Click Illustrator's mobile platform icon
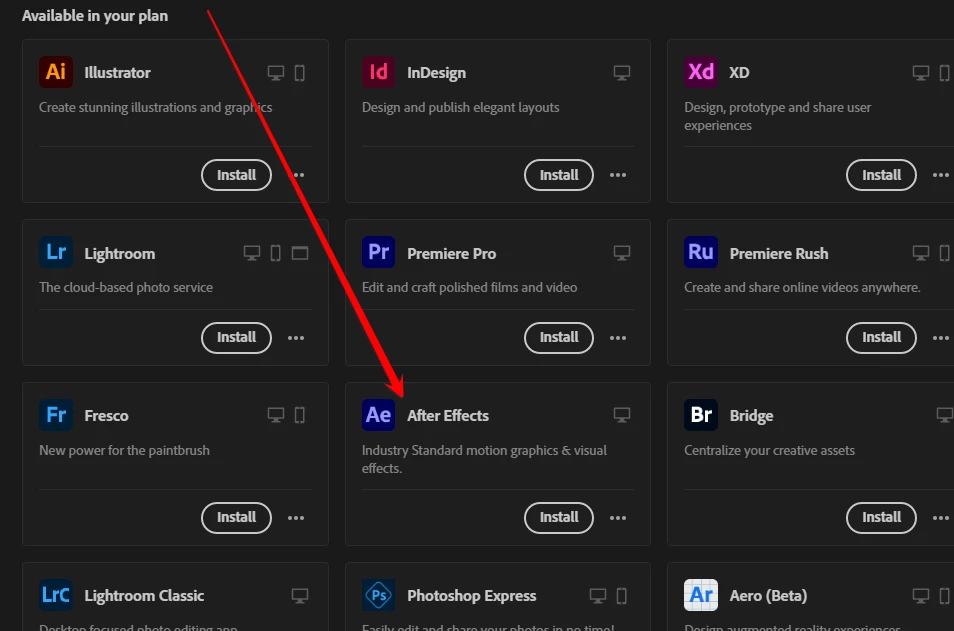Image resolution: width=954 pixels, height=631 pixels. [299, 73]
